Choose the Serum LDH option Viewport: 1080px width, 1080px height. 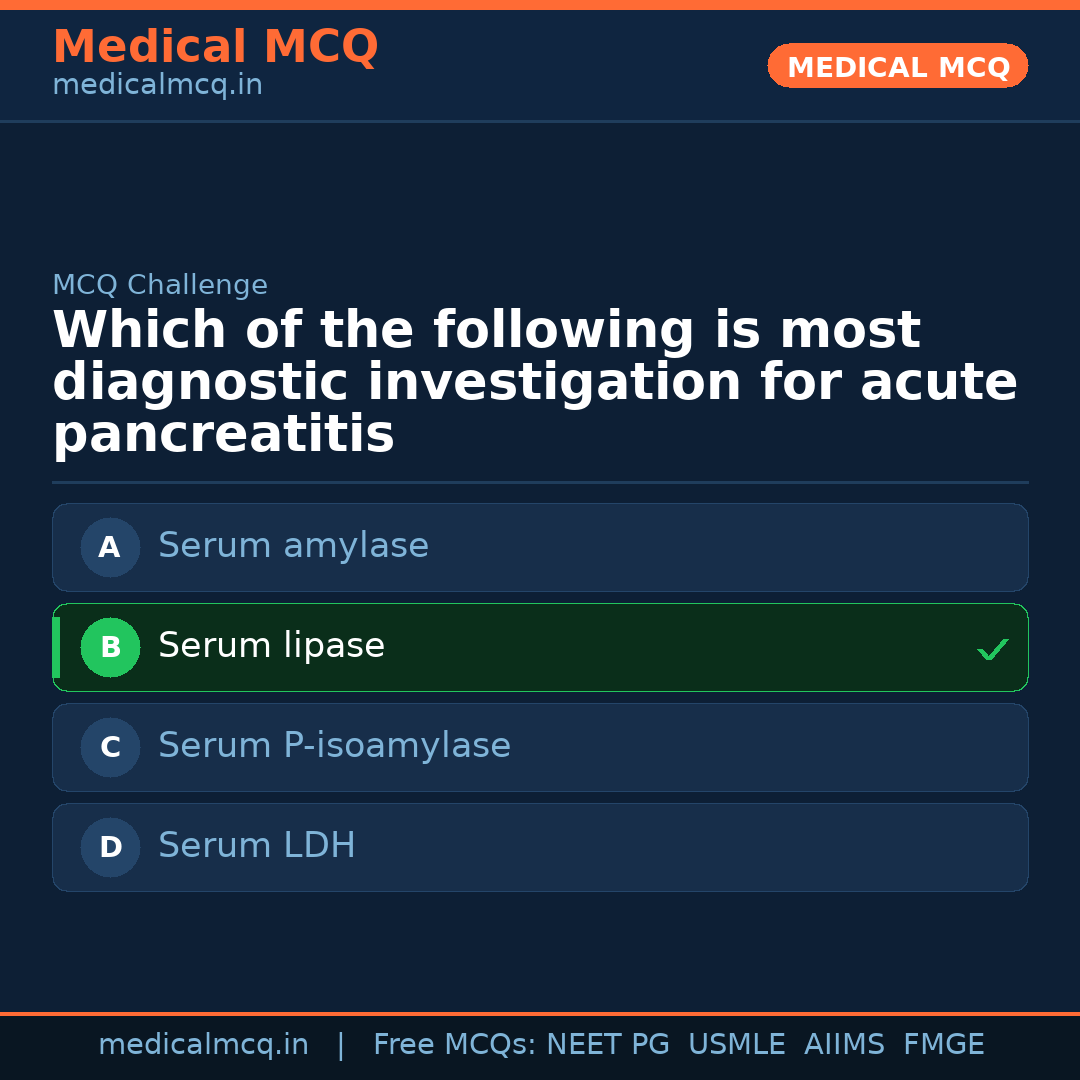click(x=257, y=846)
